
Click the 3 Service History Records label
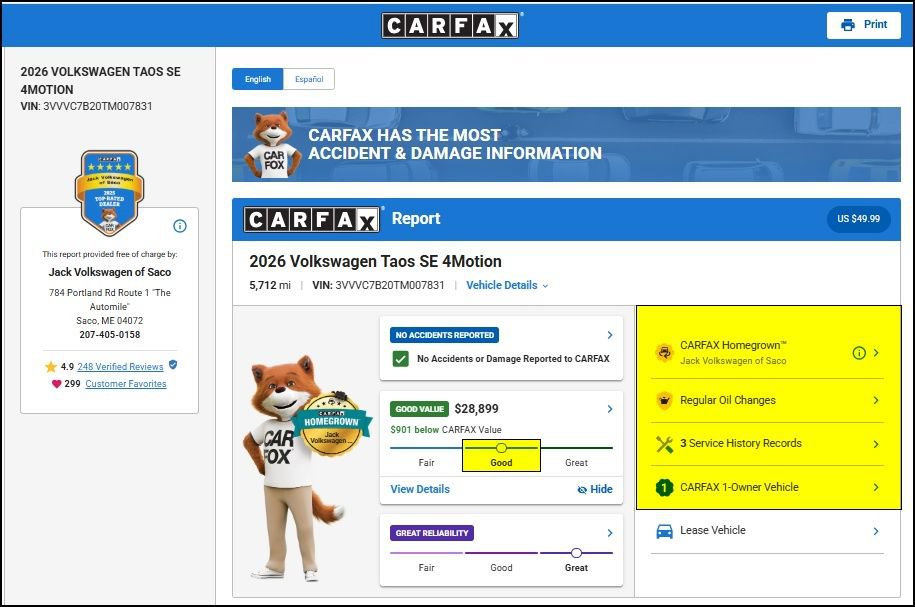coord(741,444)
